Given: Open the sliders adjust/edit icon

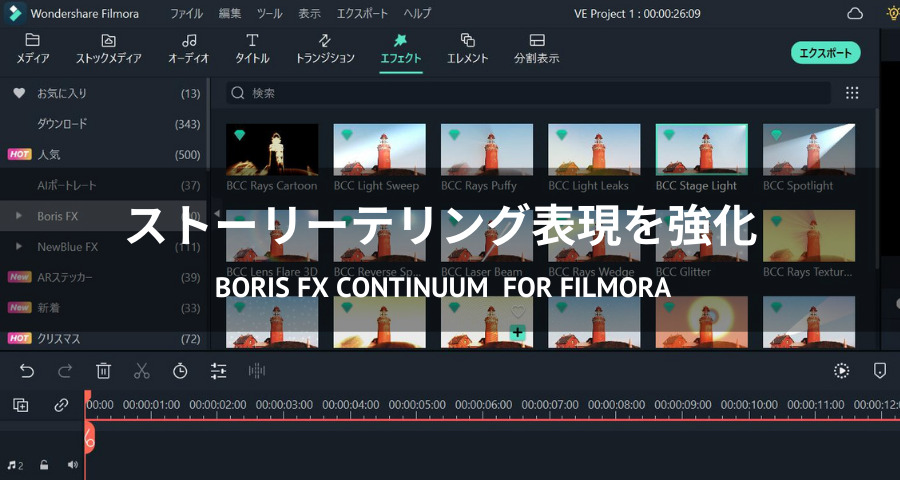Looking at the screenshot, I should click(219, 371).
